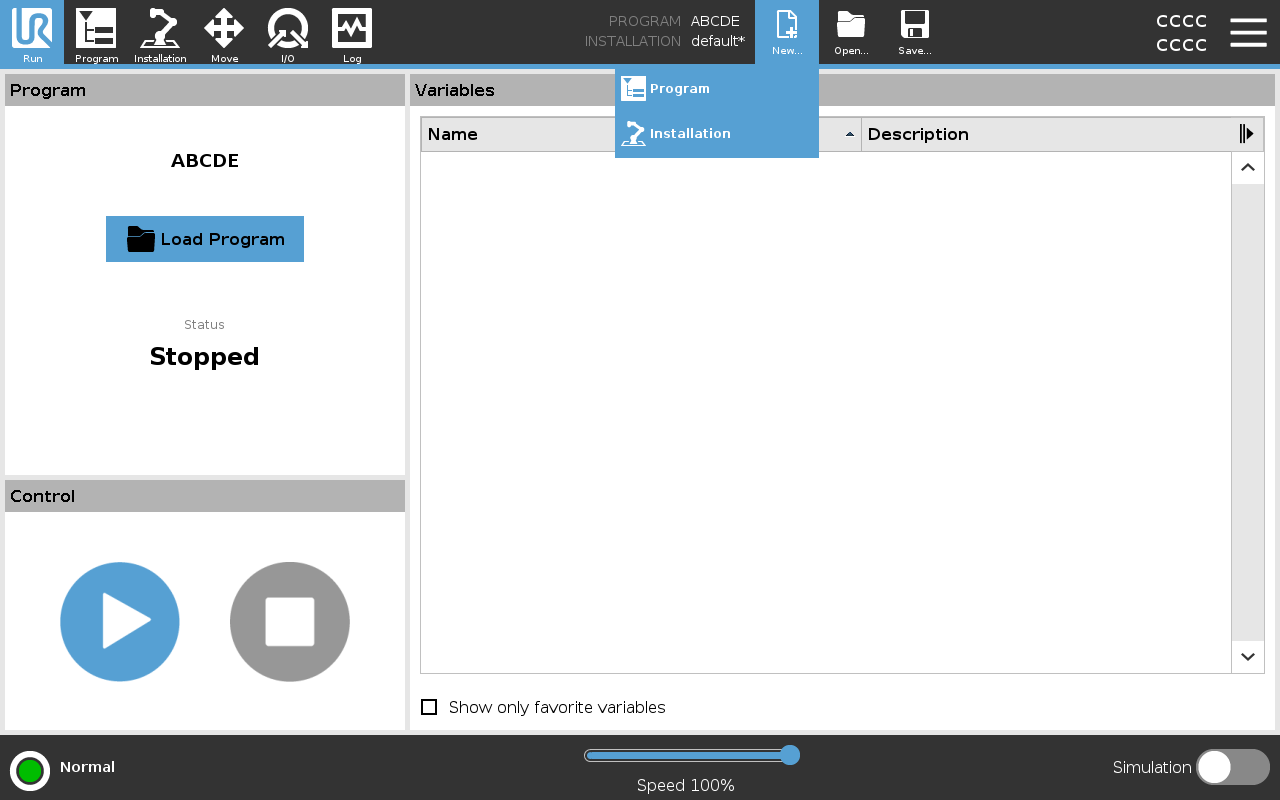Select Program from the New menu
The height and width of the screenshot is (800, 1280).
click(x=680, y=89)
